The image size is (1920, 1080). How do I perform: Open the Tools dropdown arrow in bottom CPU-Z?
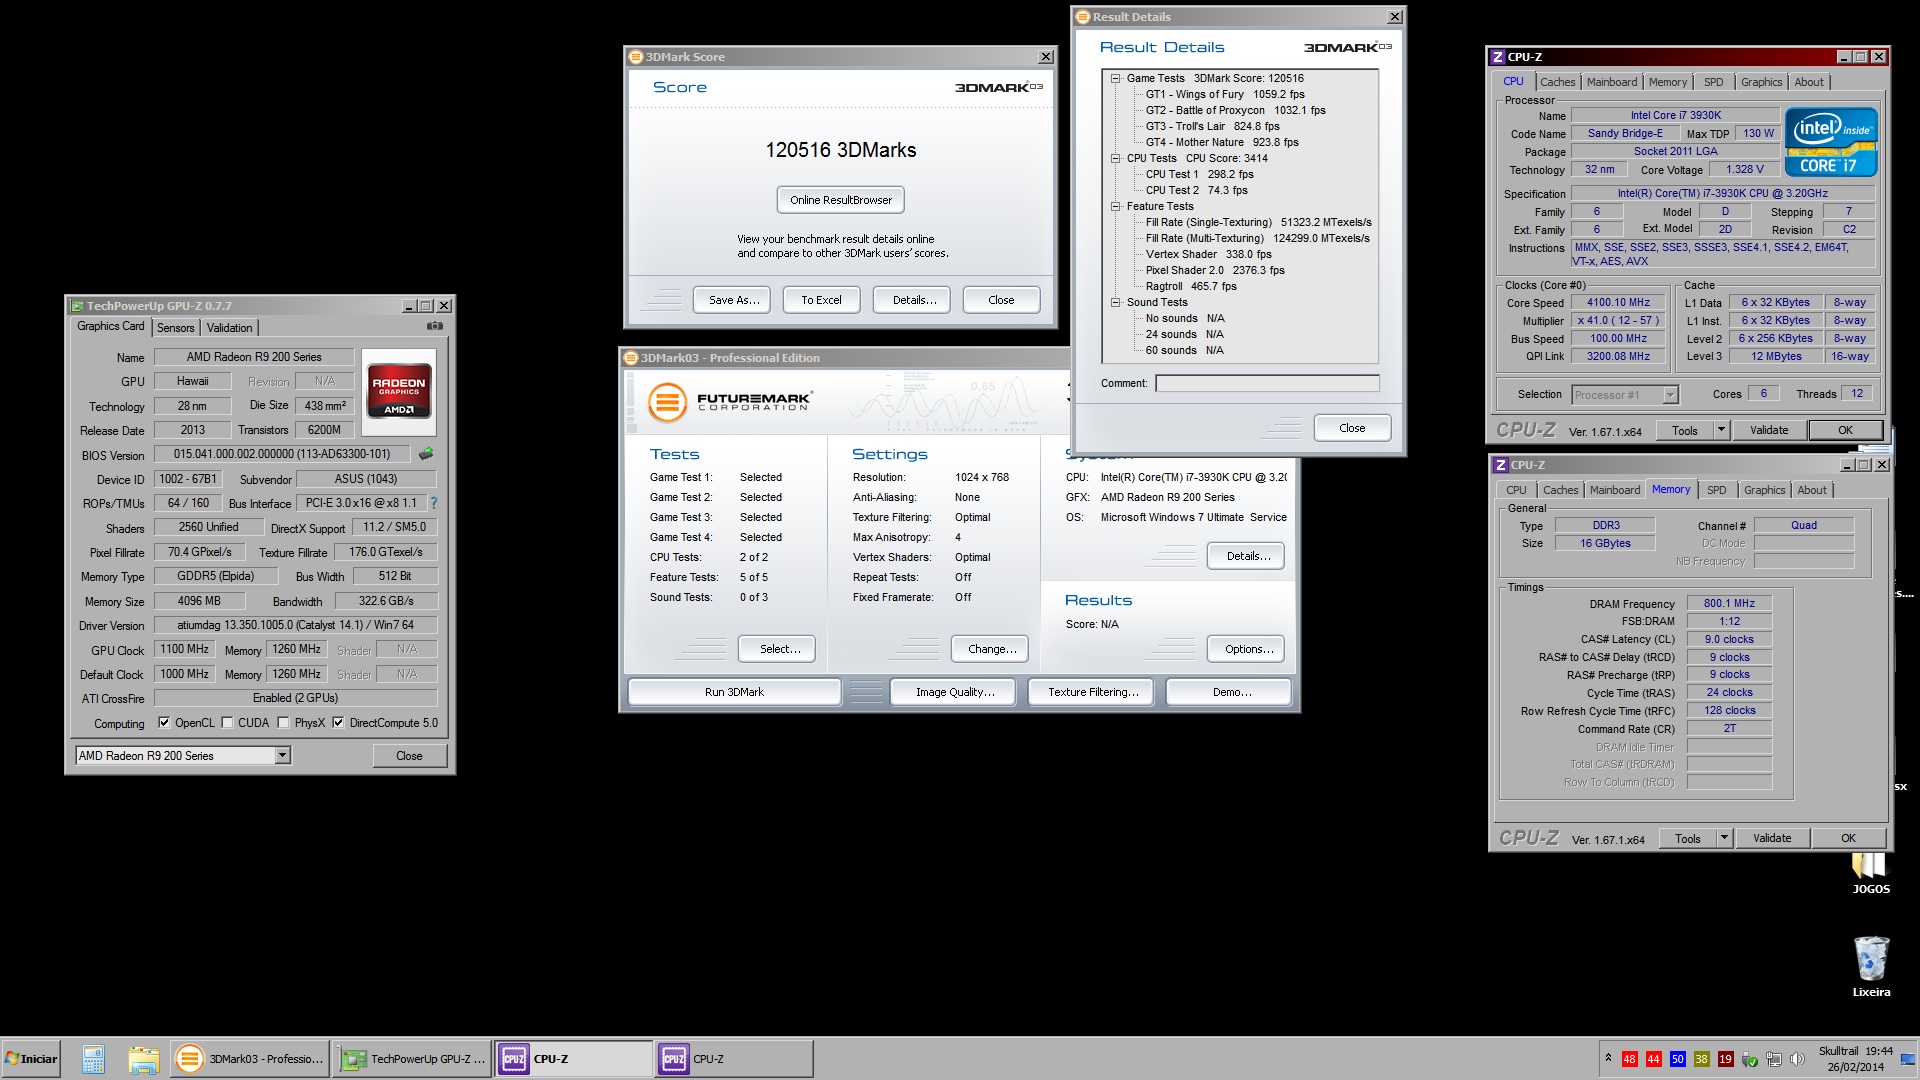[x=1724, y=838]
